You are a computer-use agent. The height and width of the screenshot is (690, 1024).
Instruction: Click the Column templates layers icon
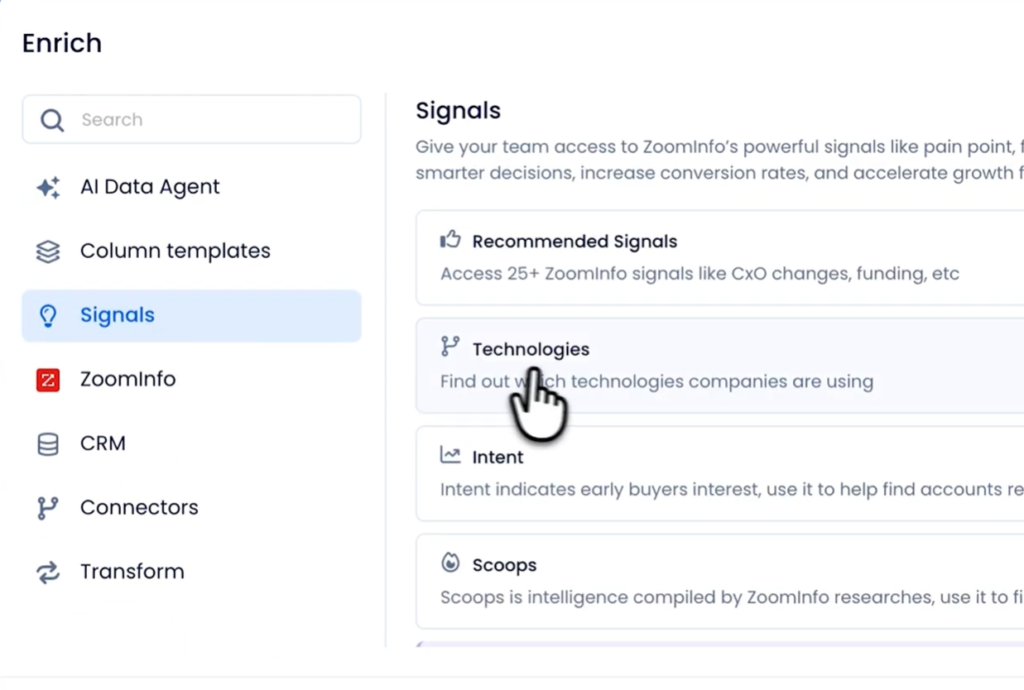[x=48, y=251]
